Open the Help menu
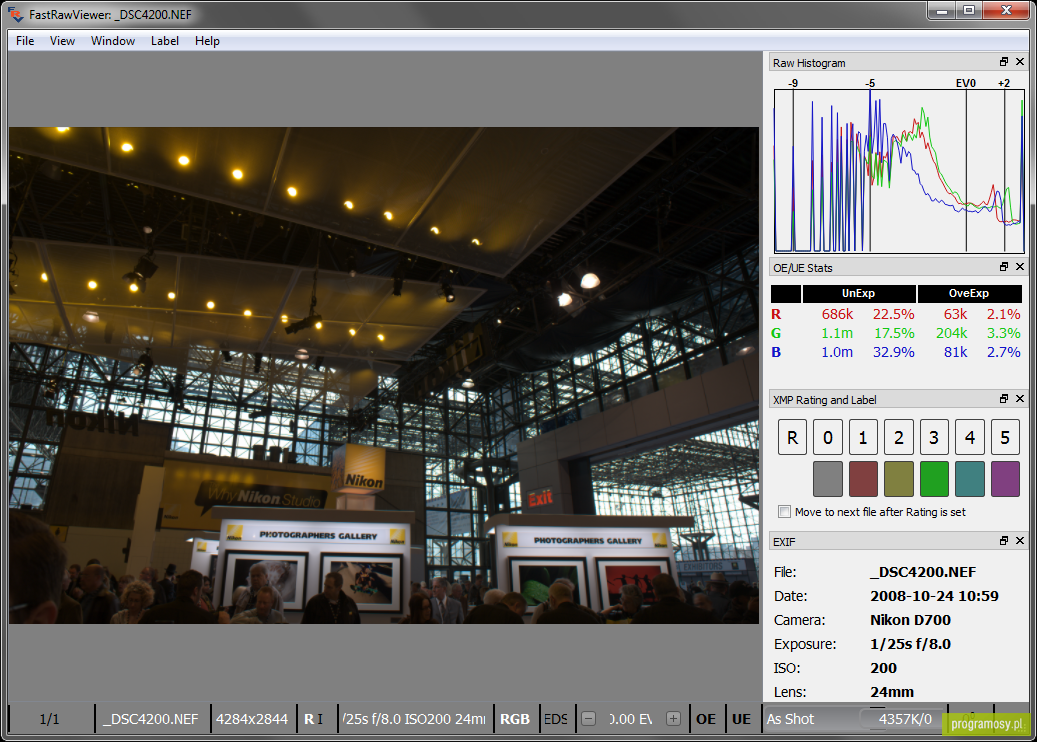1037x742 pixels. coord(207,41)
